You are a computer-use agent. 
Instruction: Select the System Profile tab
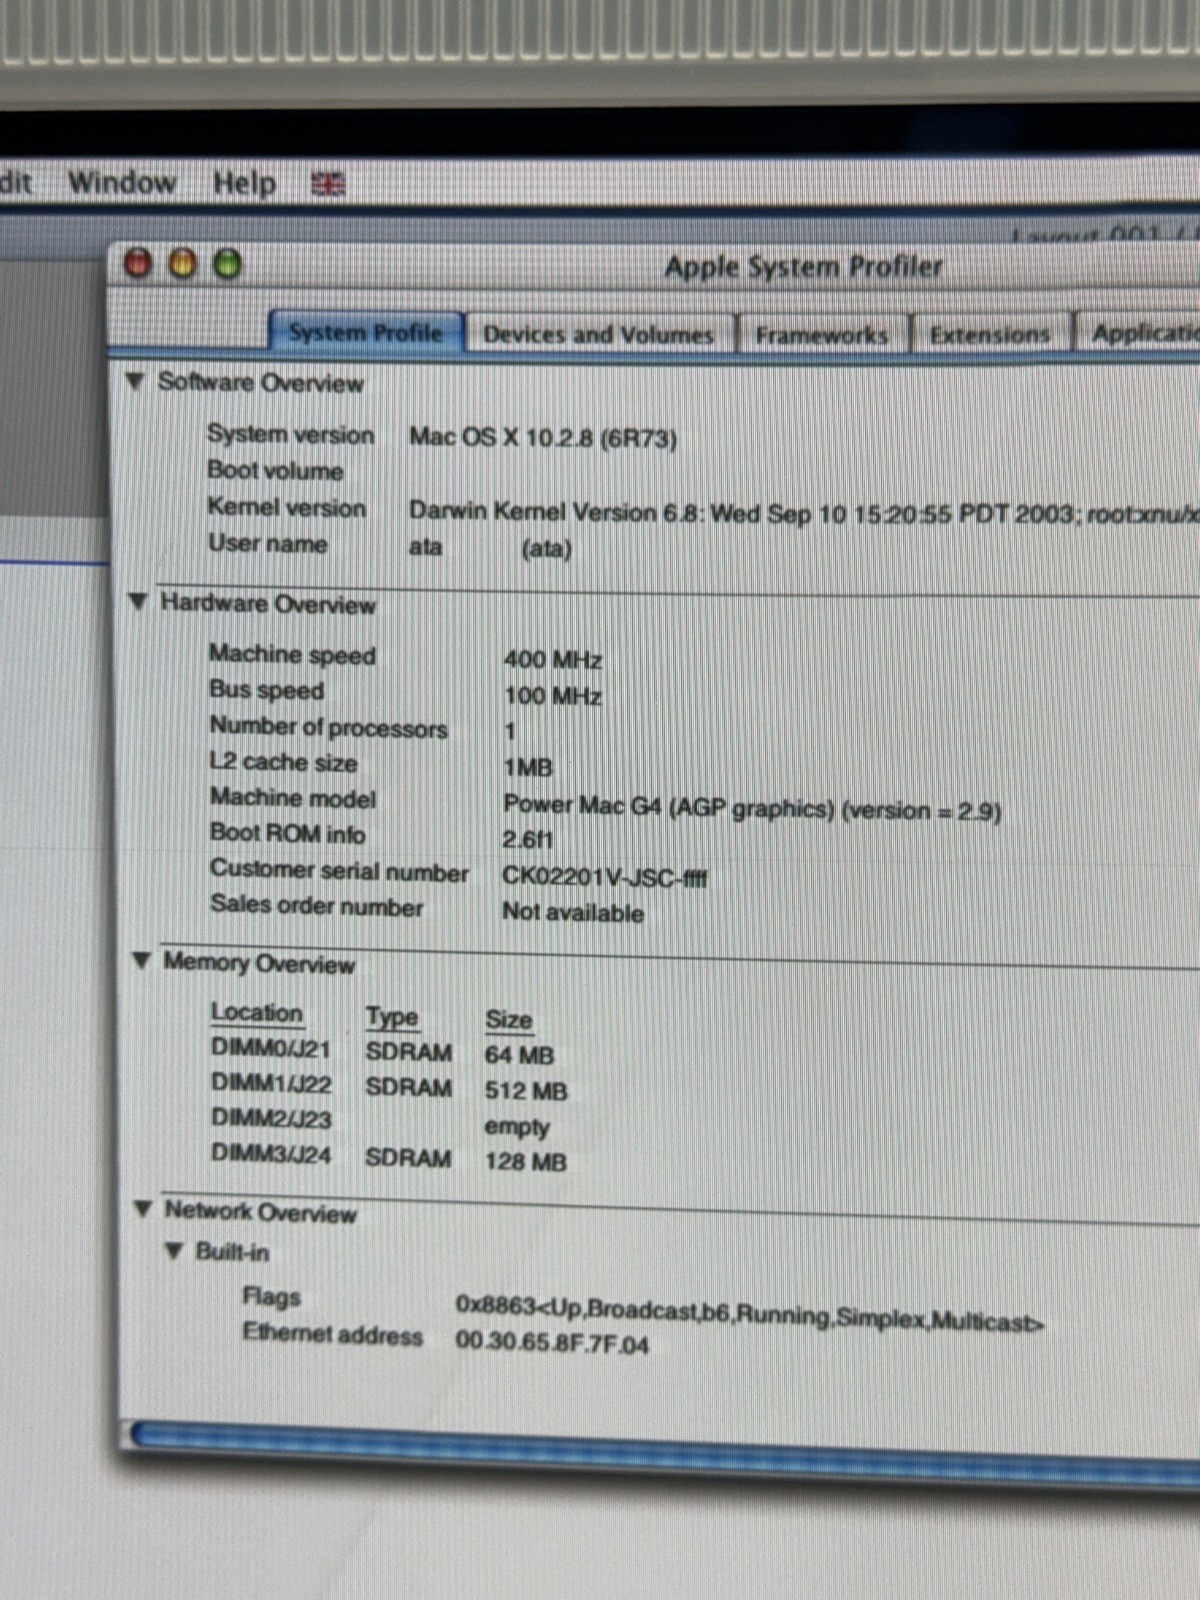click(x=366, y=332)
